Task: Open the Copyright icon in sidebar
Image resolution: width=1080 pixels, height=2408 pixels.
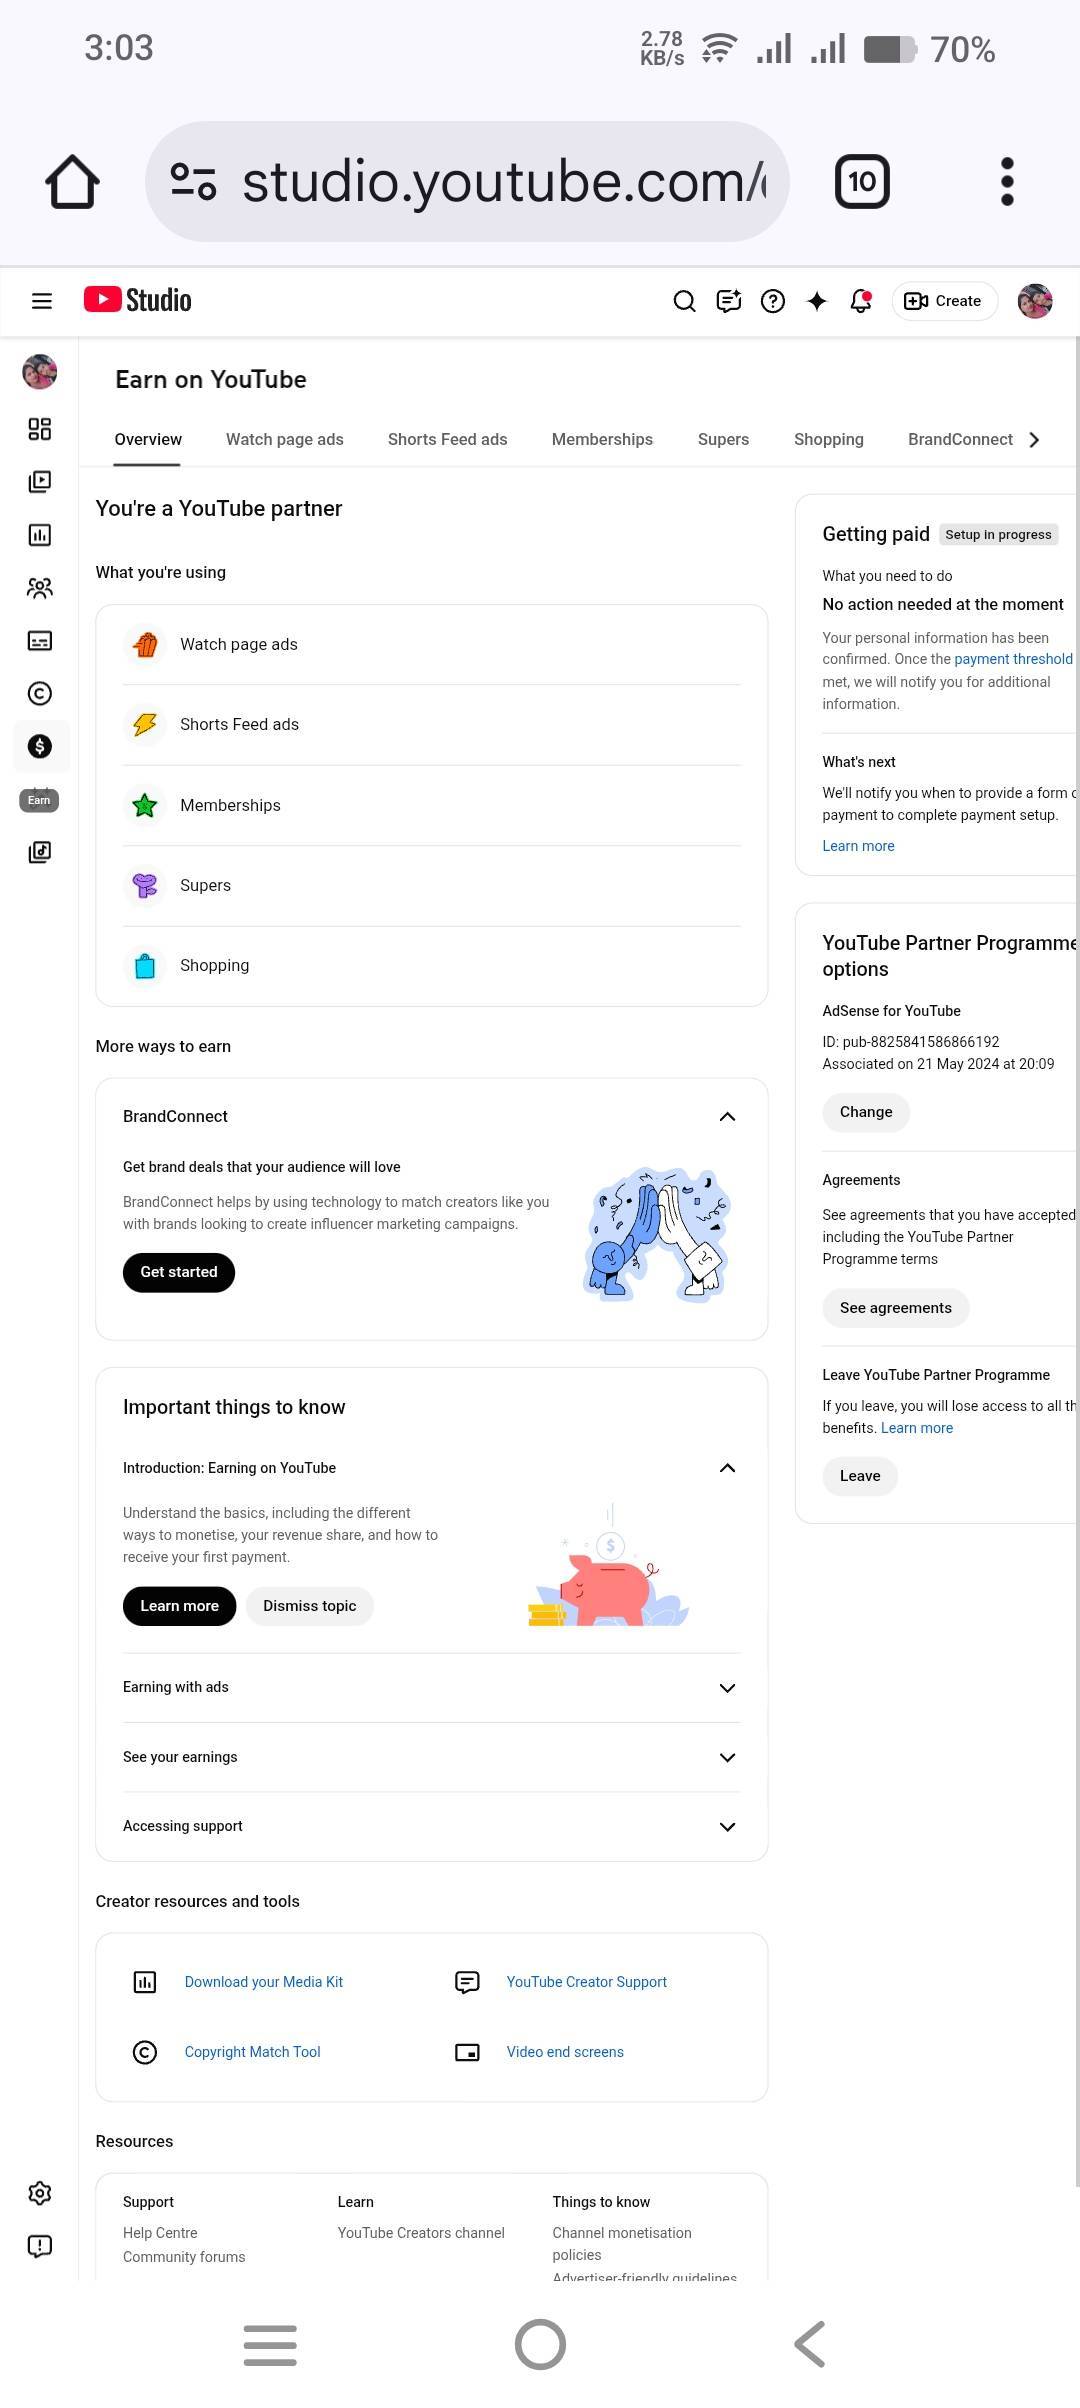Action: coord(40,694)
